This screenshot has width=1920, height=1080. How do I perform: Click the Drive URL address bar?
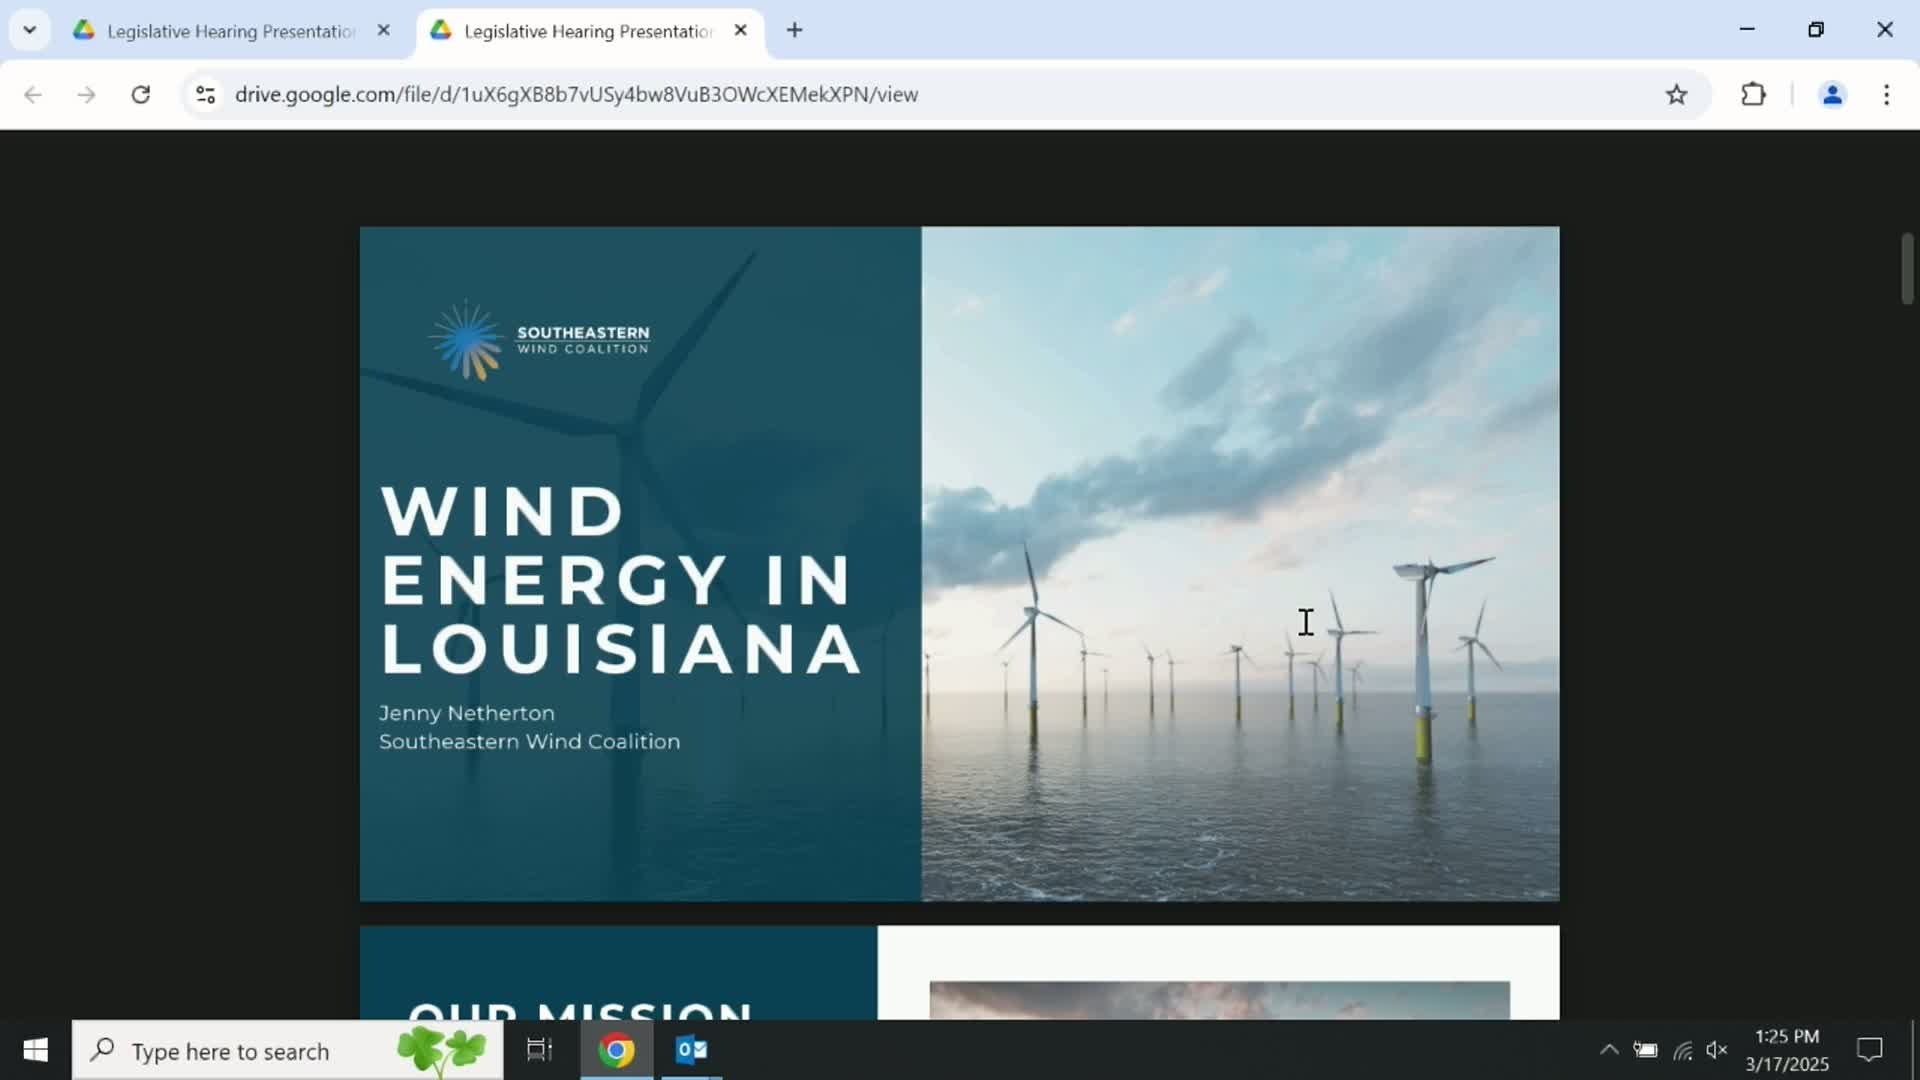(x=576, y=94)
